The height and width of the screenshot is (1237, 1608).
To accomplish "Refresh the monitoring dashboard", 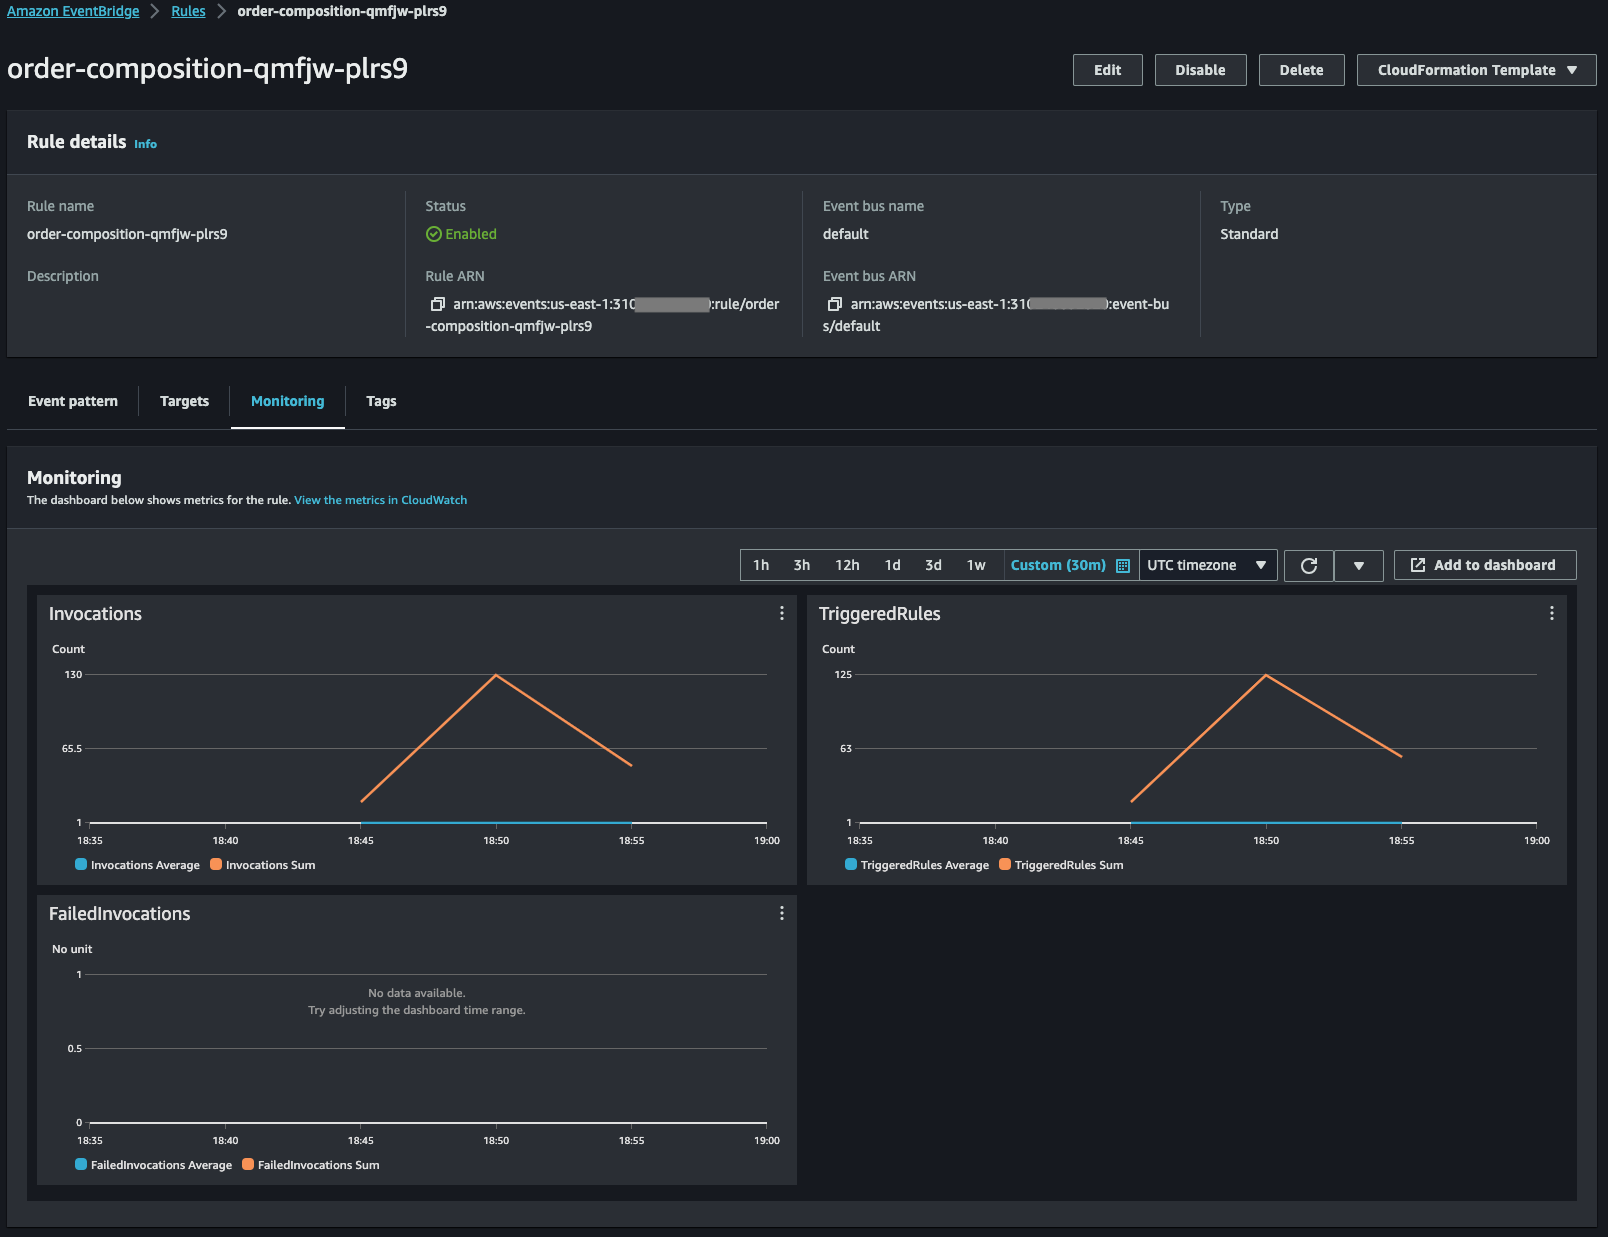I will [1309, 565].
